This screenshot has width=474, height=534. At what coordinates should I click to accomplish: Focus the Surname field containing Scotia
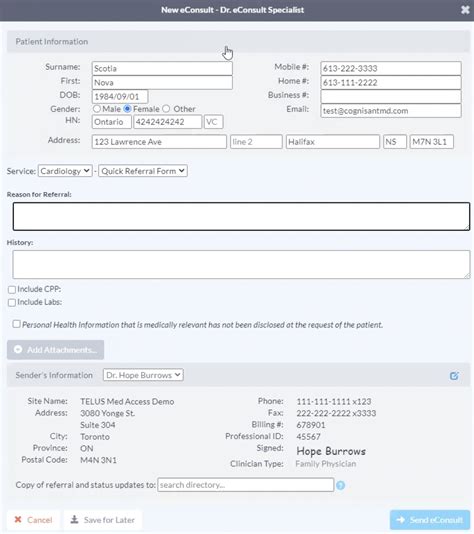coord(162,68)
